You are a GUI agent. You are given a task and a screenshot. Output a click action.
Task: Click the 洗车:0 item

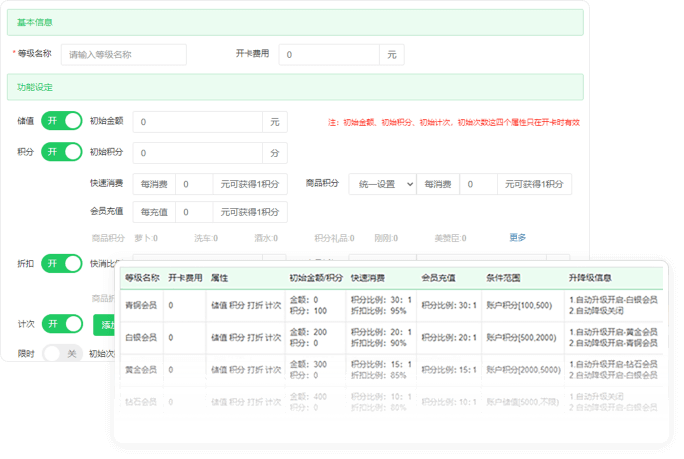coord(206,238)
